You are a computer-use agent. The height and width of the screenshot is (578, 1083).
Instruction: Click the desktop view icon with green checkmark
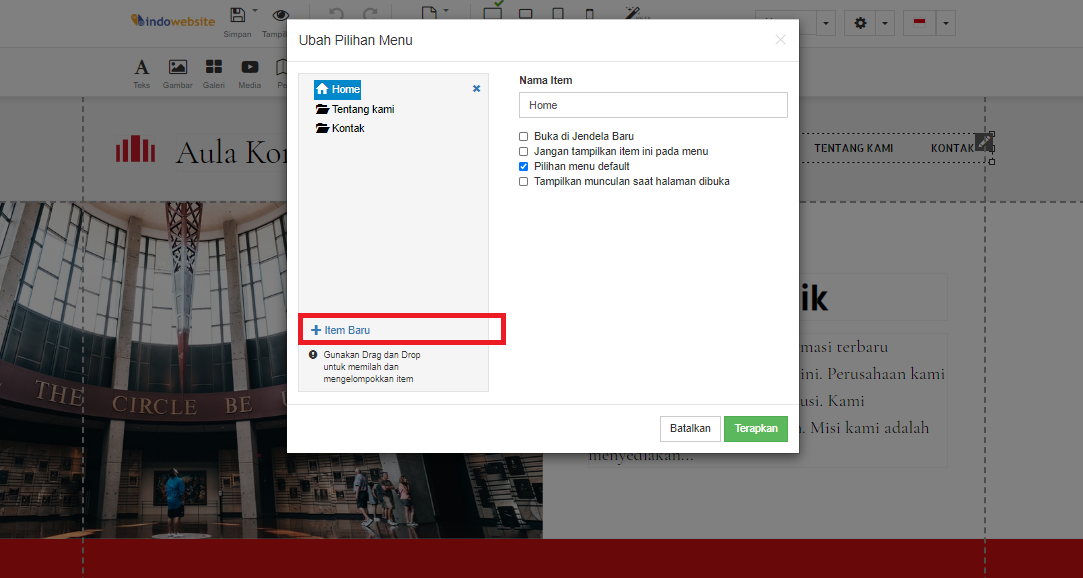coord(492,13)
